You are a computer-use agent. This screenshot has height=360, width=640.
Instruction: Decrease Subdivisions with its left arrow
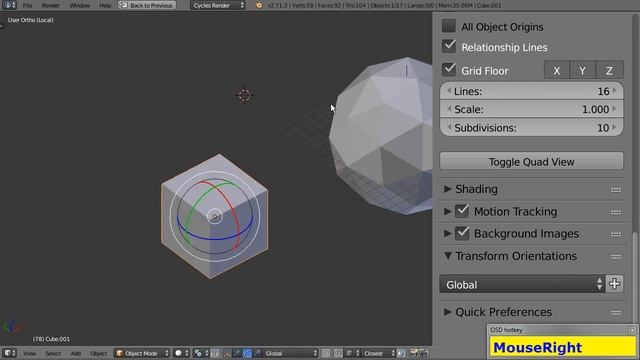click(x=449, y=127)
